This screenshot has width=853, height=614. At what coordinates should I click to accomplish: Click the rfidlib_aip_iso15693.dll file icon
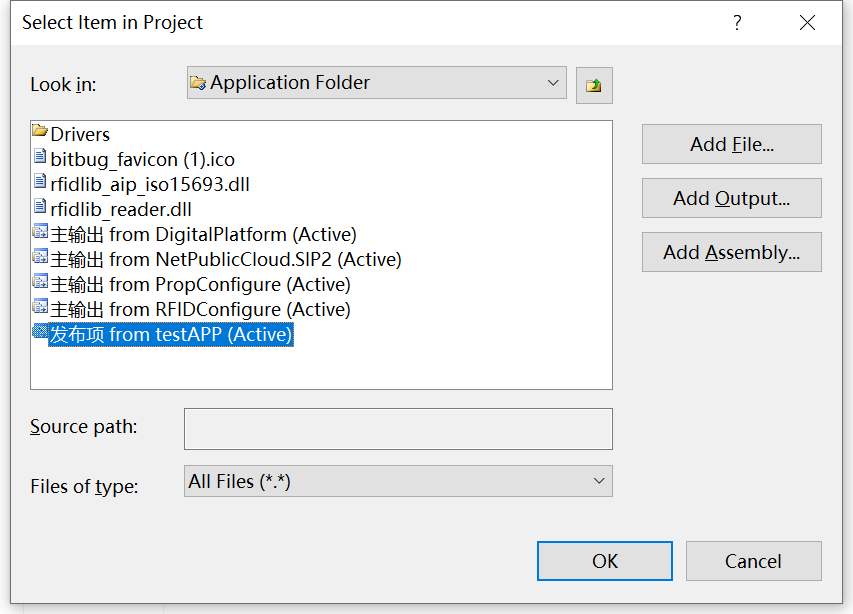[x=40, y=183]
